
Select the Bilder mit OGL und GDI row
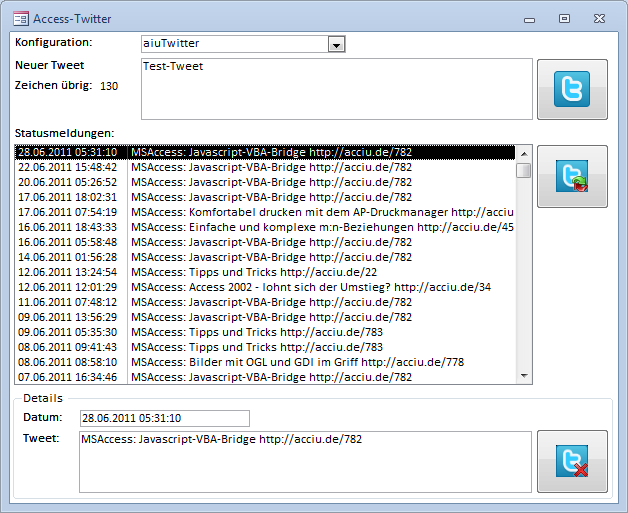point(264,362)
